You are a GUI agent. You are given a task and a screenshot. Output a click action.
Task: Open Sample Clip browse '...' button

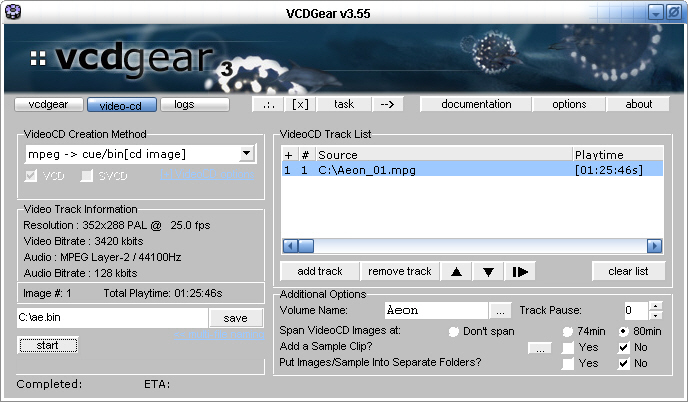pos(540,348)
